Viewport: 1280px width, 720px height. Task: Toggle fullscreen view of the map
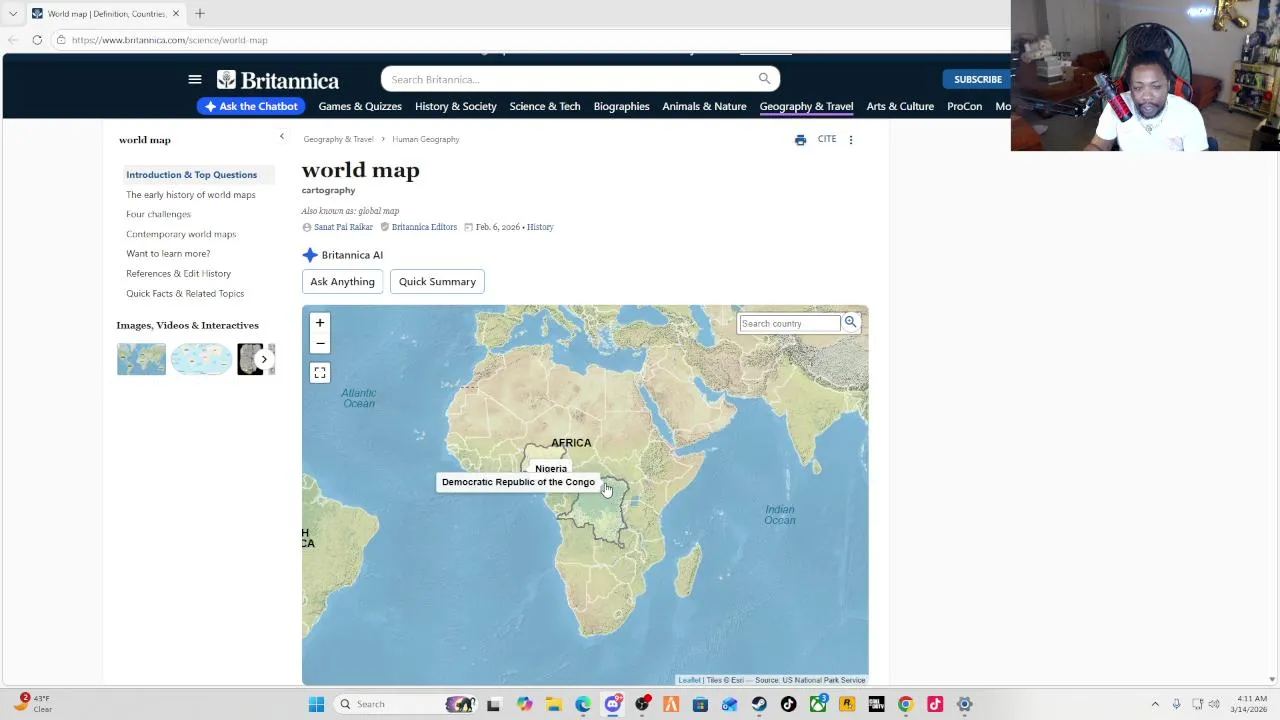[320, 373]
